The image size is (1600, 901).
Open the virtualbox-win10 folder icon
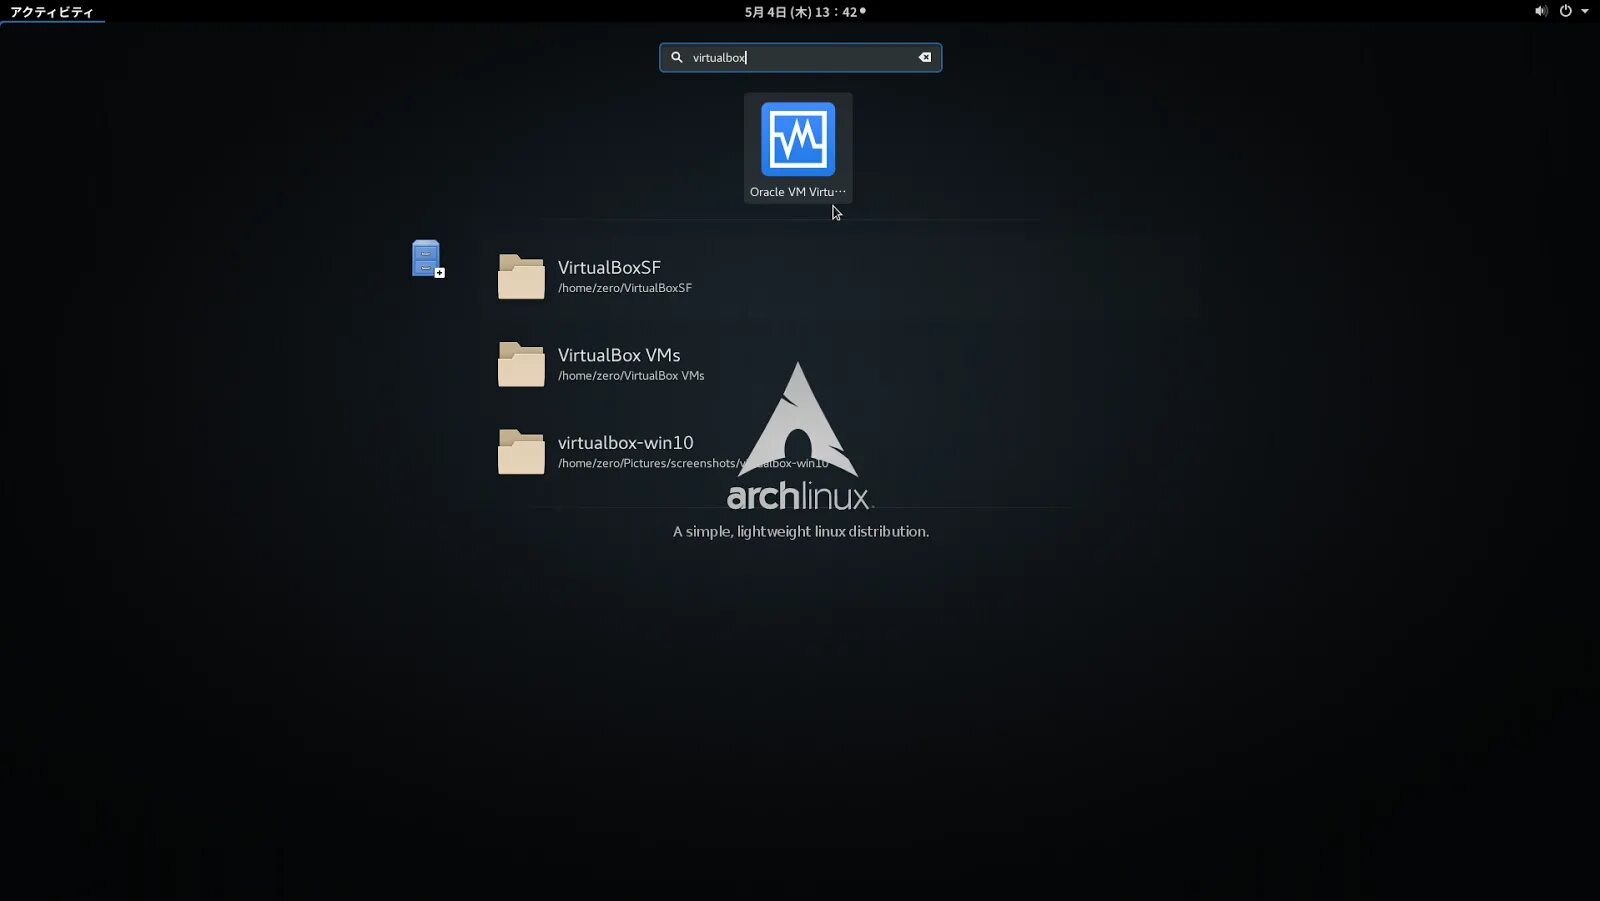coord(521,452)
